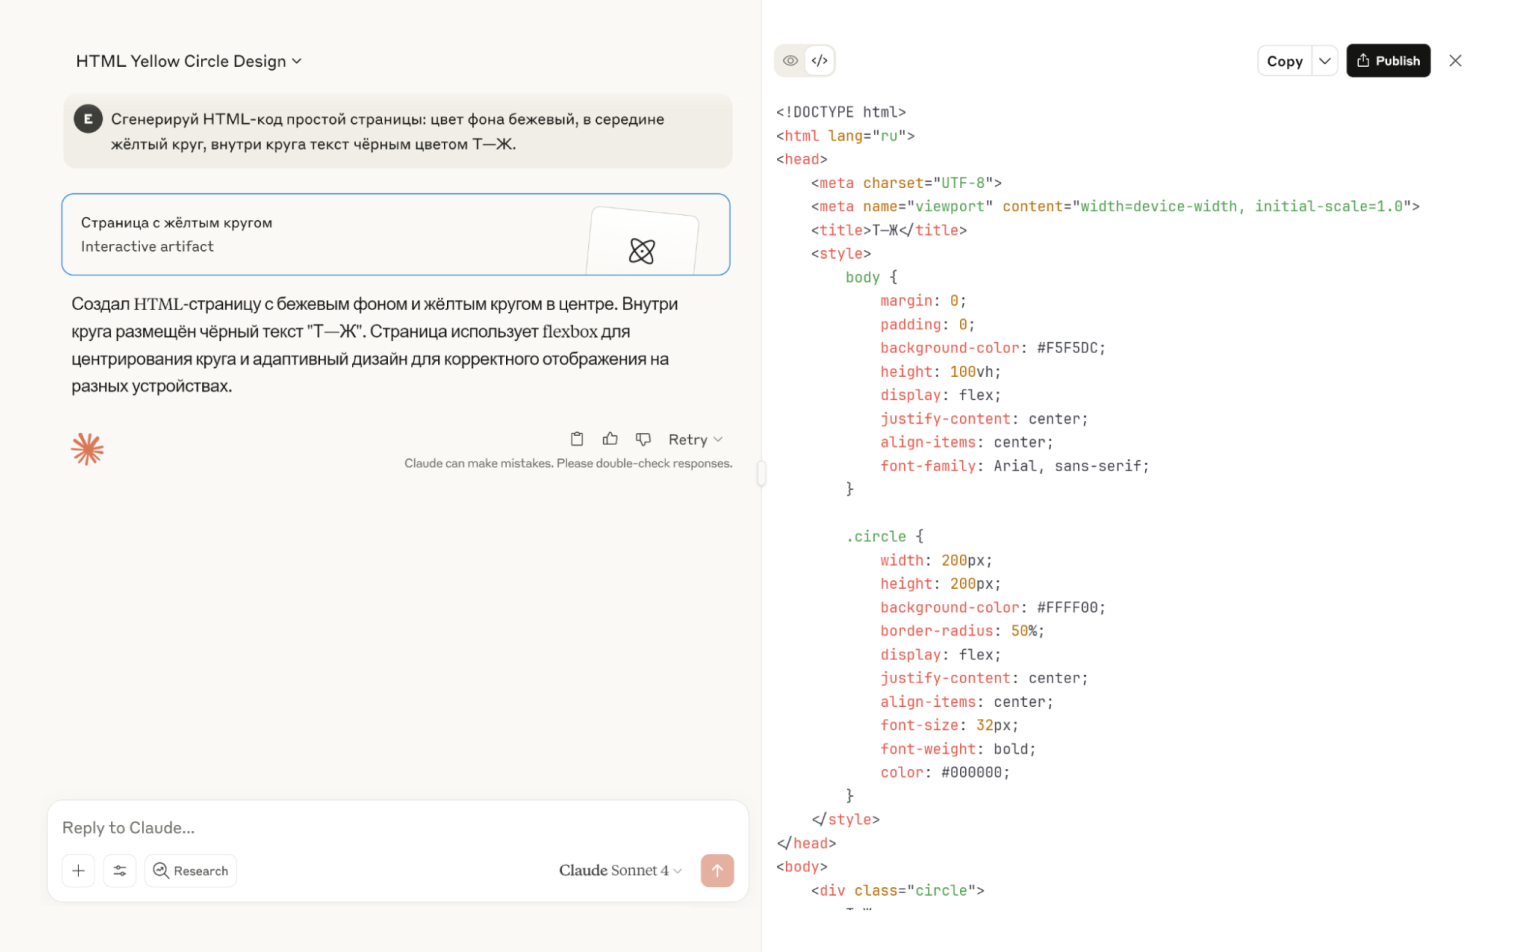Publish the artifact
The width and height of the screenshot is (1520, 952).
(x=1388, y=61)
